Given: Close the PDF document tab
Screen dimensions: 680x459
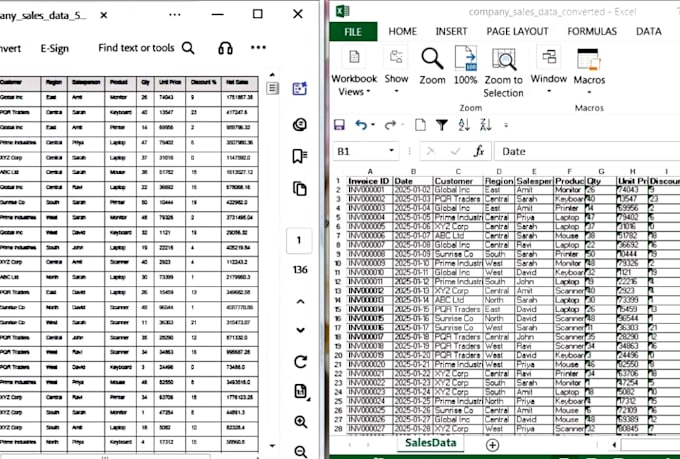Looking at the screenshot, I should 104,15.
